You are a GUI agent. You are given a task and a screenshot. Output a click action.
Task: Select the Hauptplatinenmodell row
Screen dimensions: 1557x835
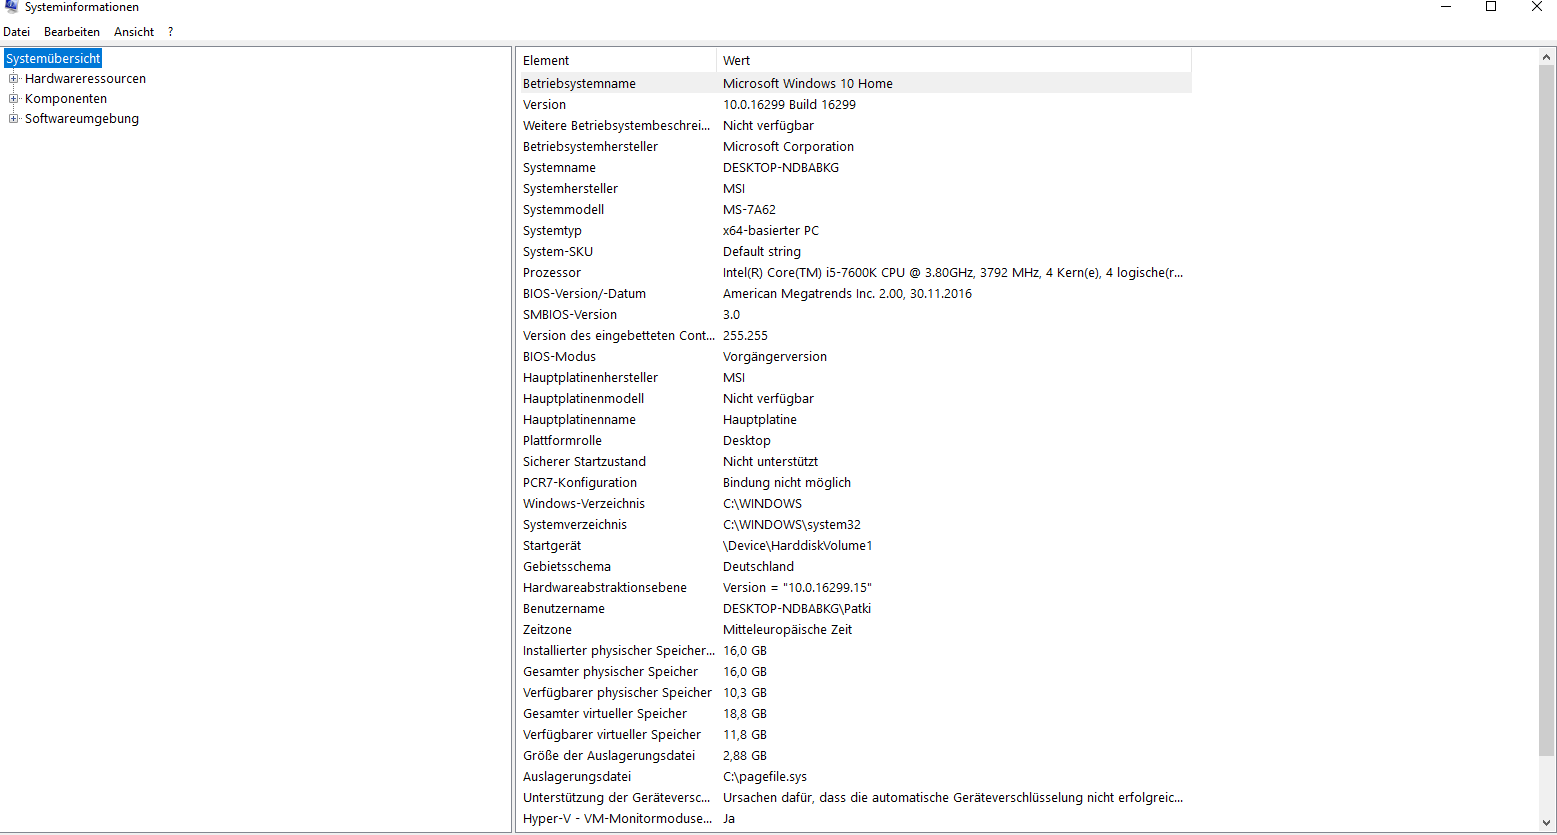pos(854,399)
